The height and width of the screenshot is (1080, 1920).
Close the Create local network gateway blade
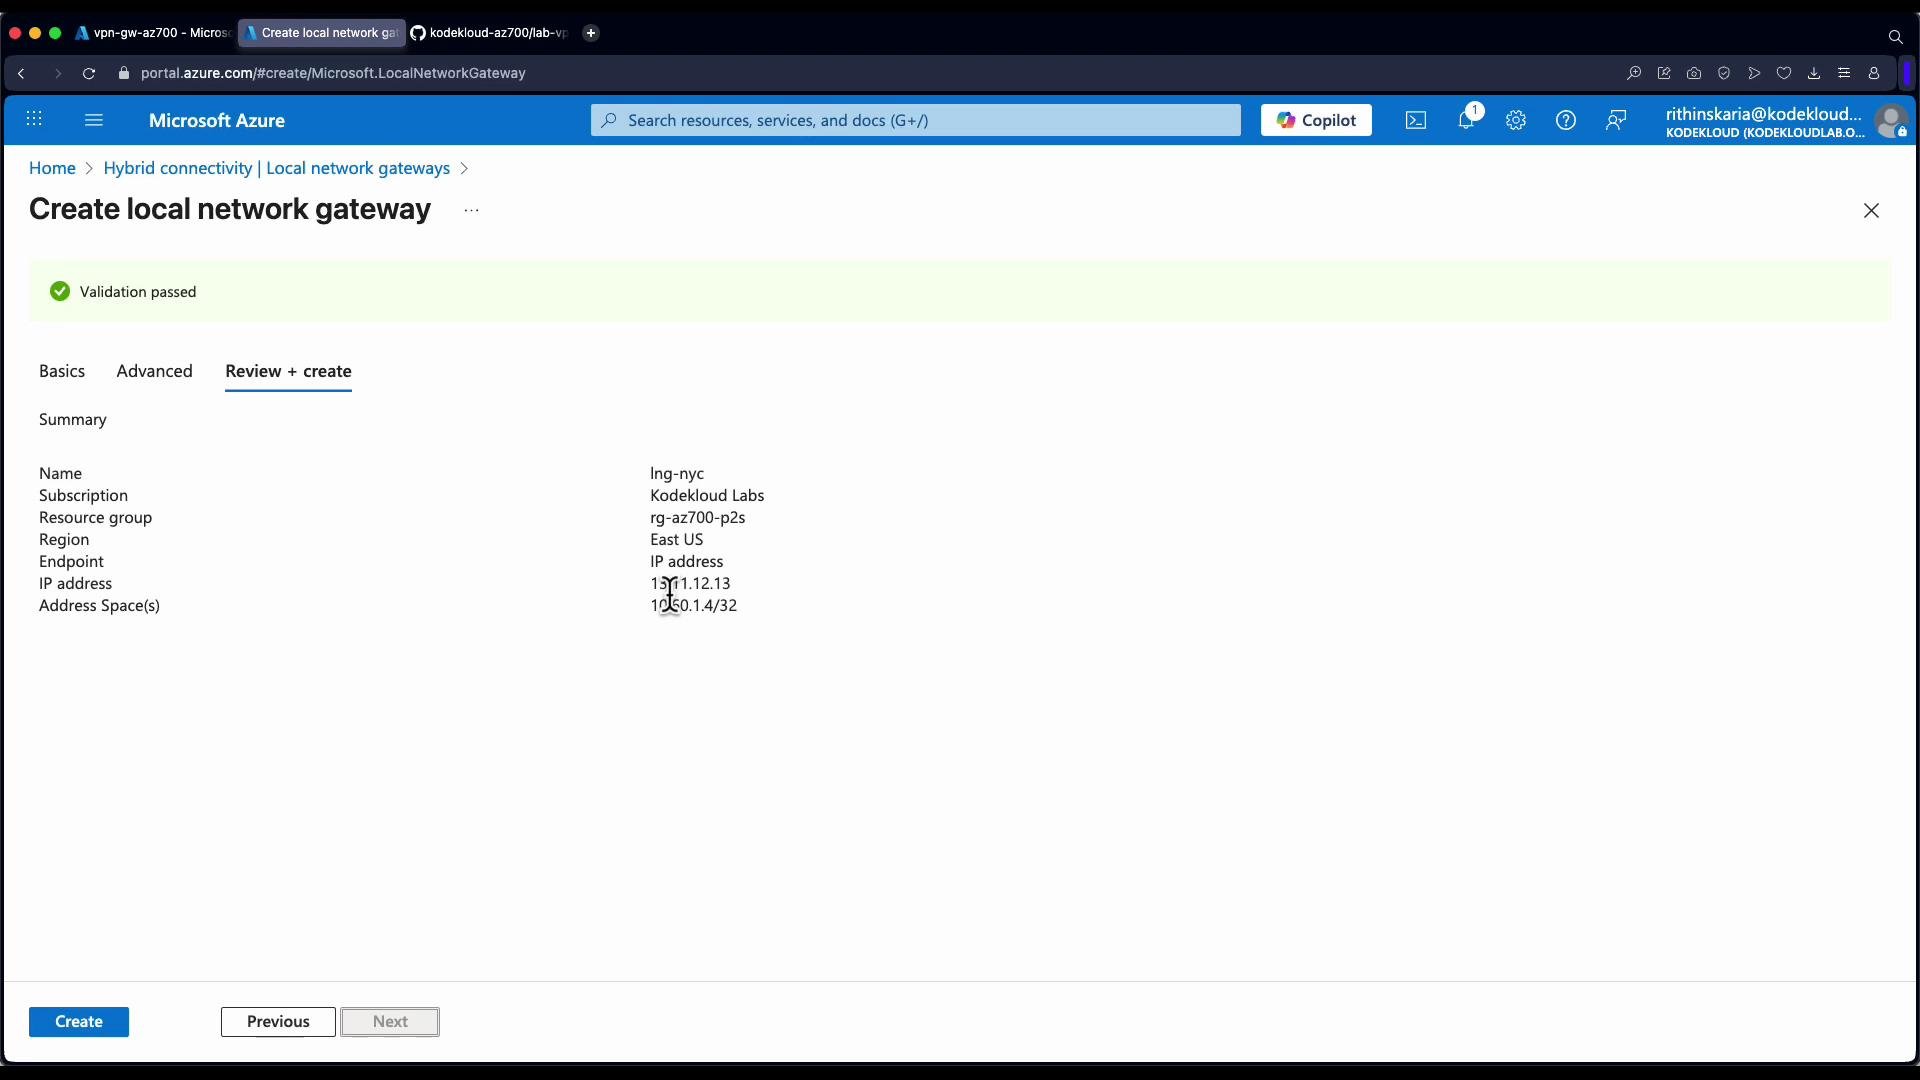(x=1871, y=211)
